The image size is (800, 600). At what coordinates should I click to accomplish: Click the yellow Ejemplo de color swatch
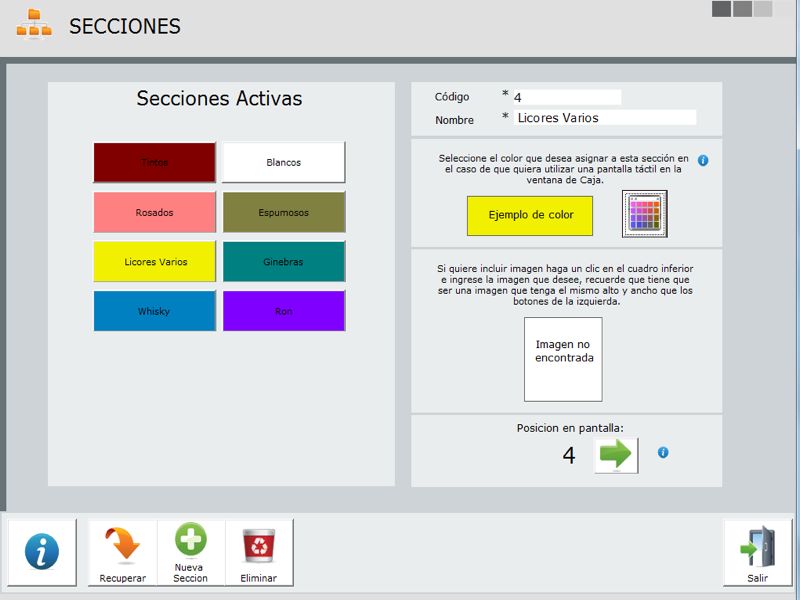[530, 215]
